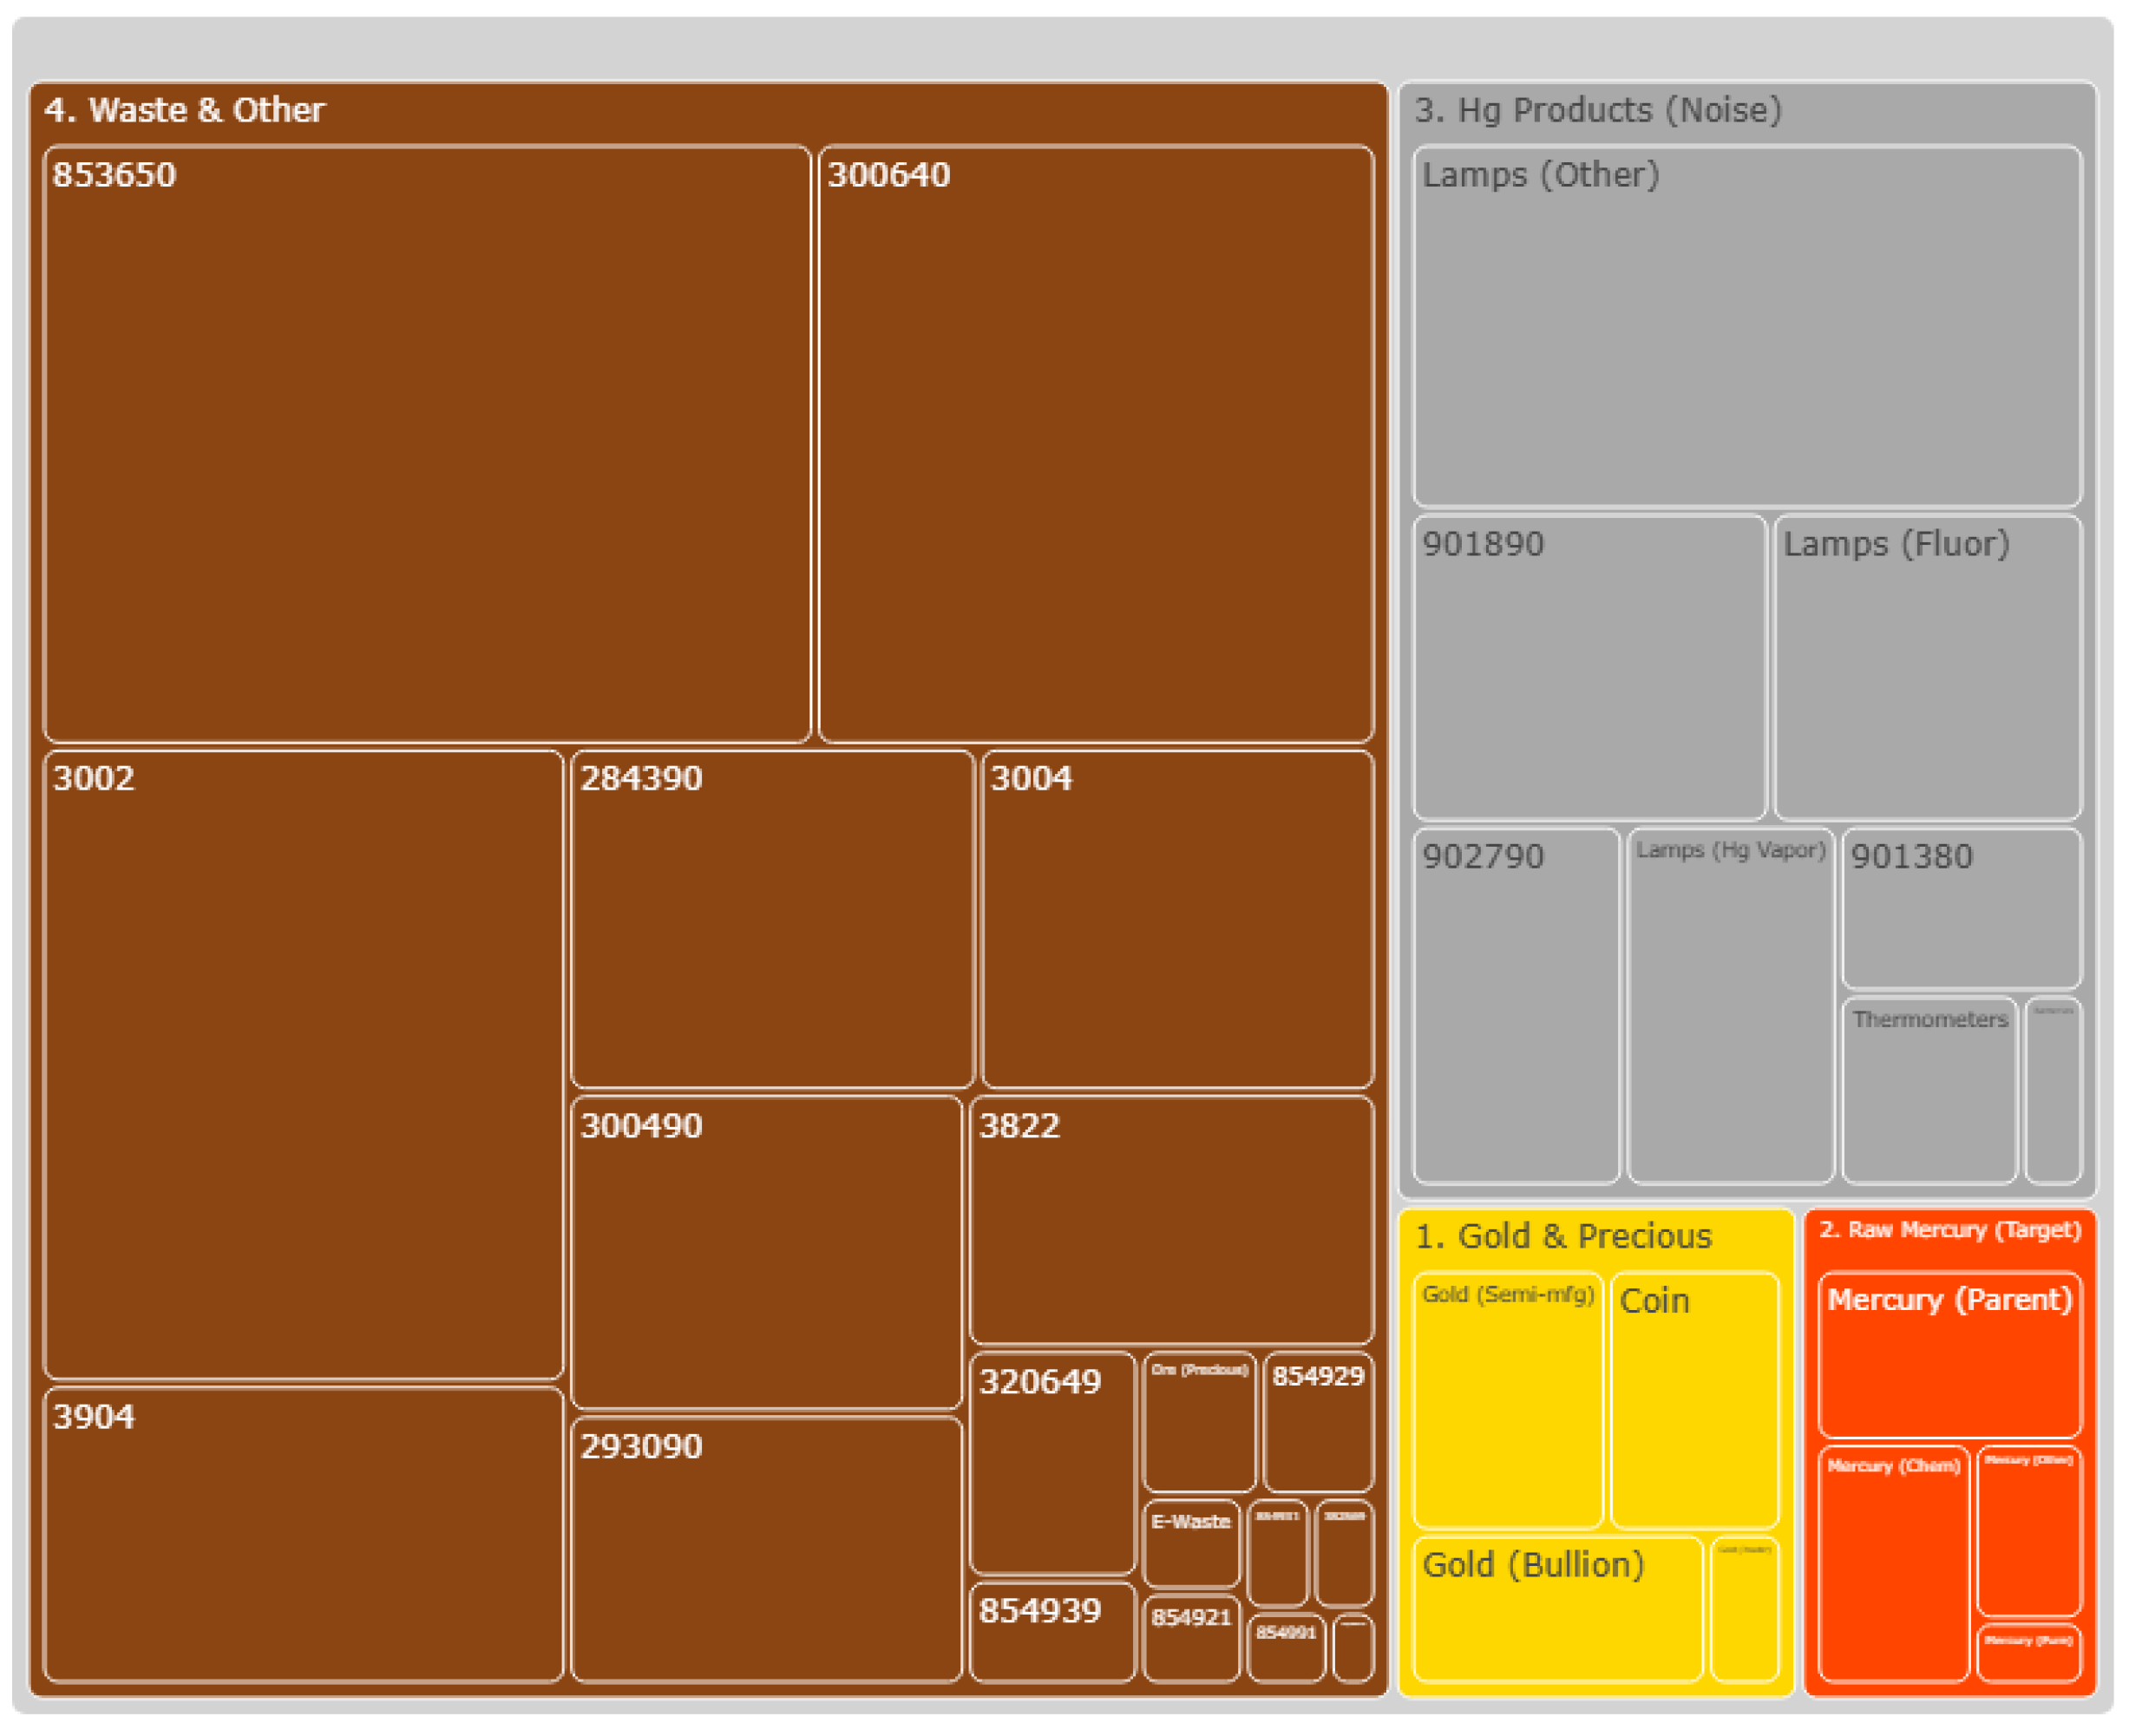Click the Mercury (Parent) block
The image size is (2129, 1736).
click(1949, 1355)
